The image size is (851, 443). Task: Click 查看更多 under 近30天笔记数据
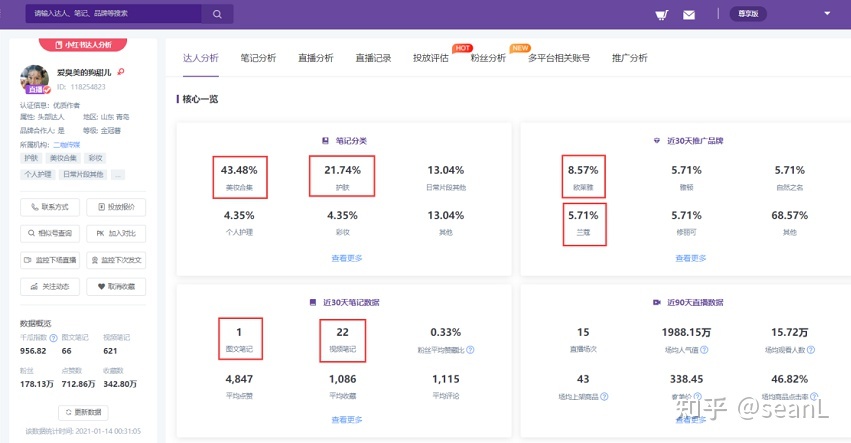pos(347,420)
